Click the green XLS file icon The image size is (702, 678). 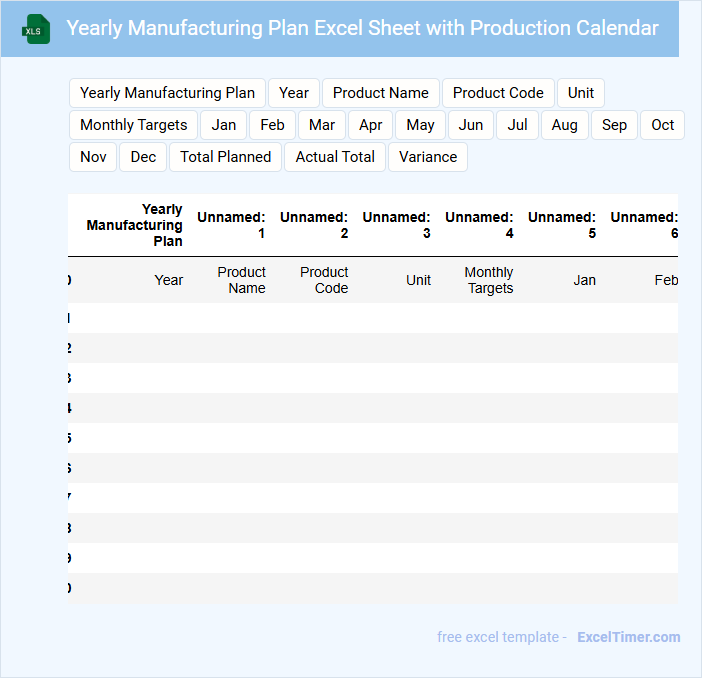point(36,29)
